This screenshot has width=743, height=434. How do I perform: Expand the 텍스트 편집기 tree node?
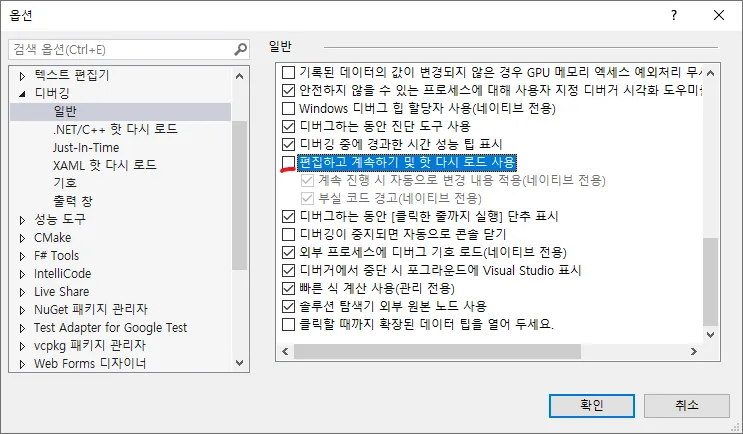pos(23,75)
